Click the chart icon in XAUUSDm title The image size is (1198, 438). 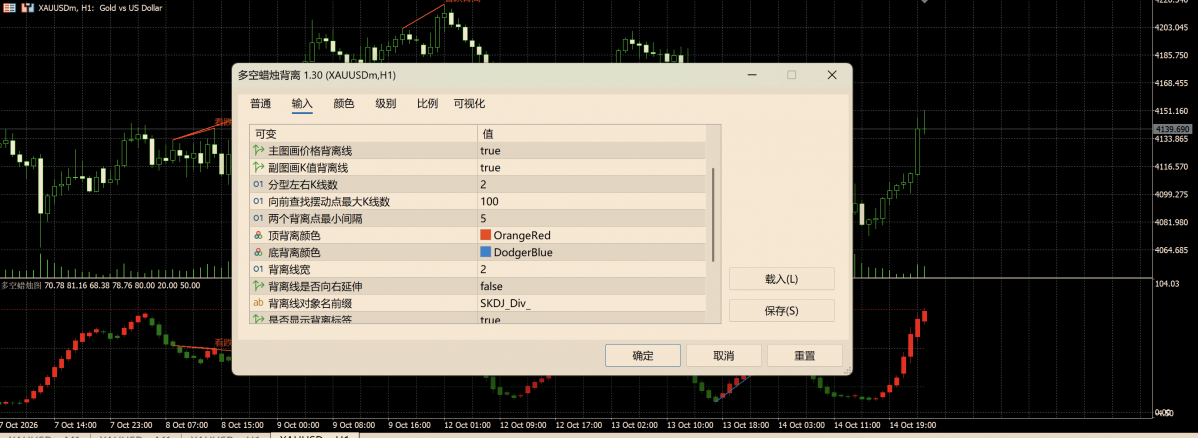(x=28, y=7)
